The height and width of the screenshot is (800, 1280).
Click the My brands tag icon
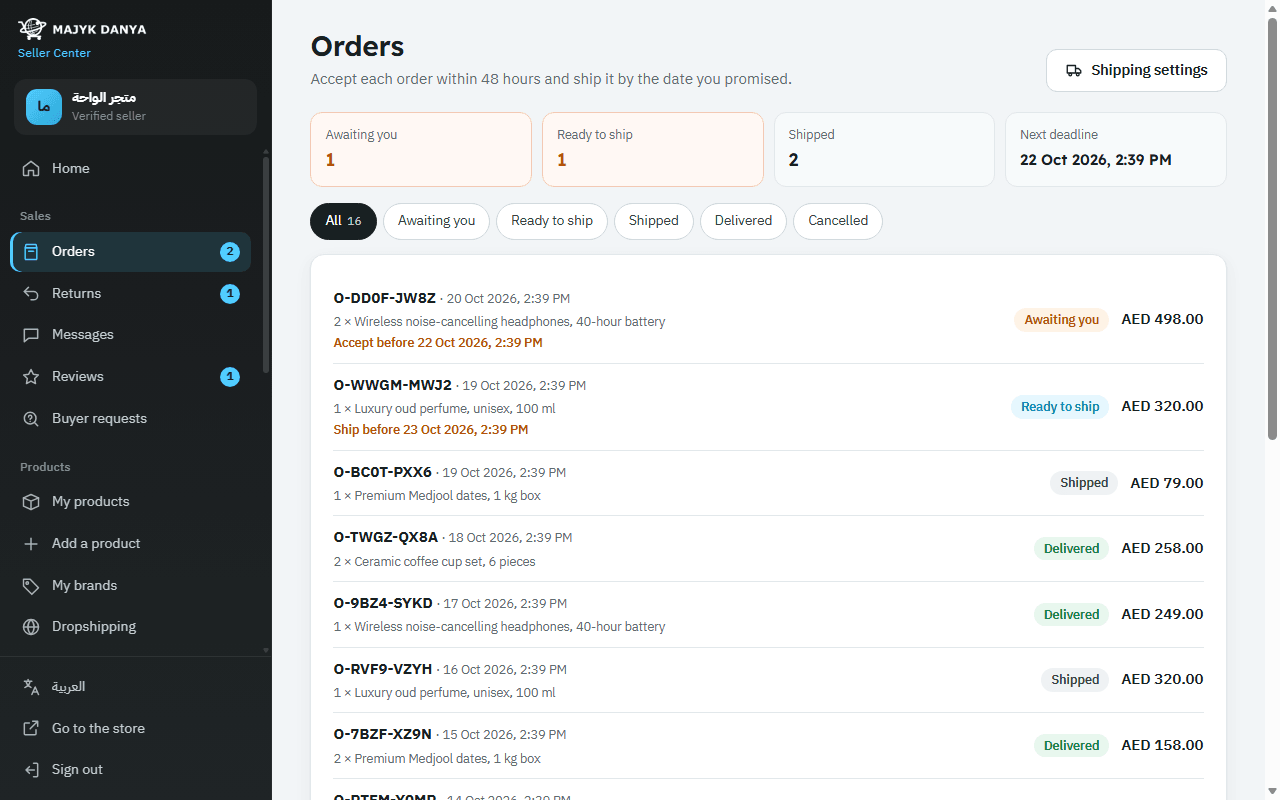pyautogui.click(x=32, y=586)
